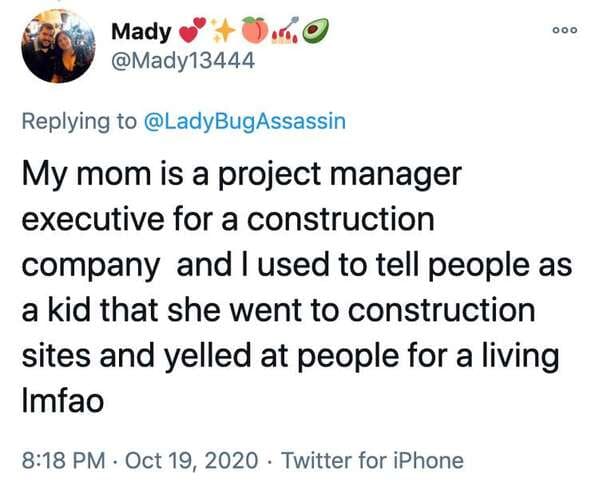
Task: Open the @LadyBugAssassin profile link
Action: pos(245,122)
